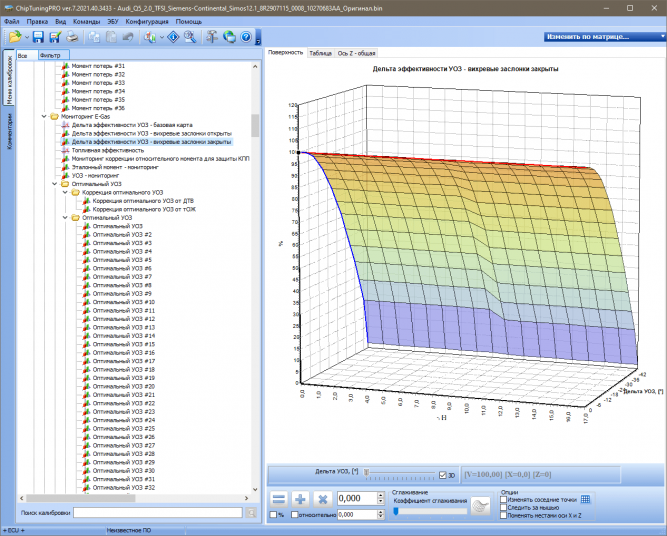Collapse the Мониторинг E-Gas tree node
Screen dimensions: 667x536
point(44,117)
